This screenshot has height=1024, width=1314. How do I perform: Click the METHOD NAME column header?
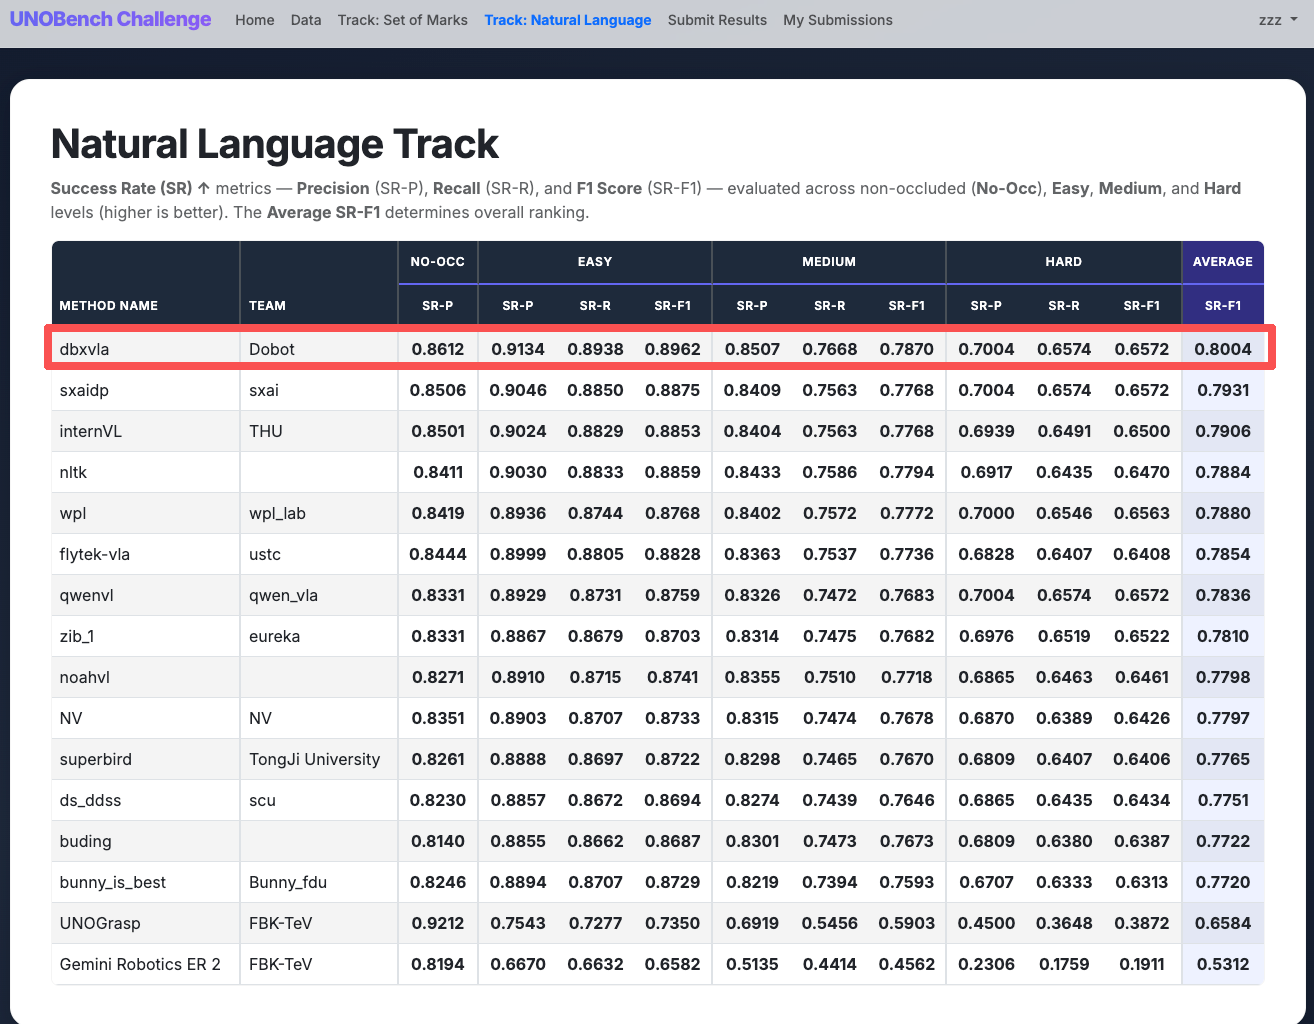[x=109, y=305]
